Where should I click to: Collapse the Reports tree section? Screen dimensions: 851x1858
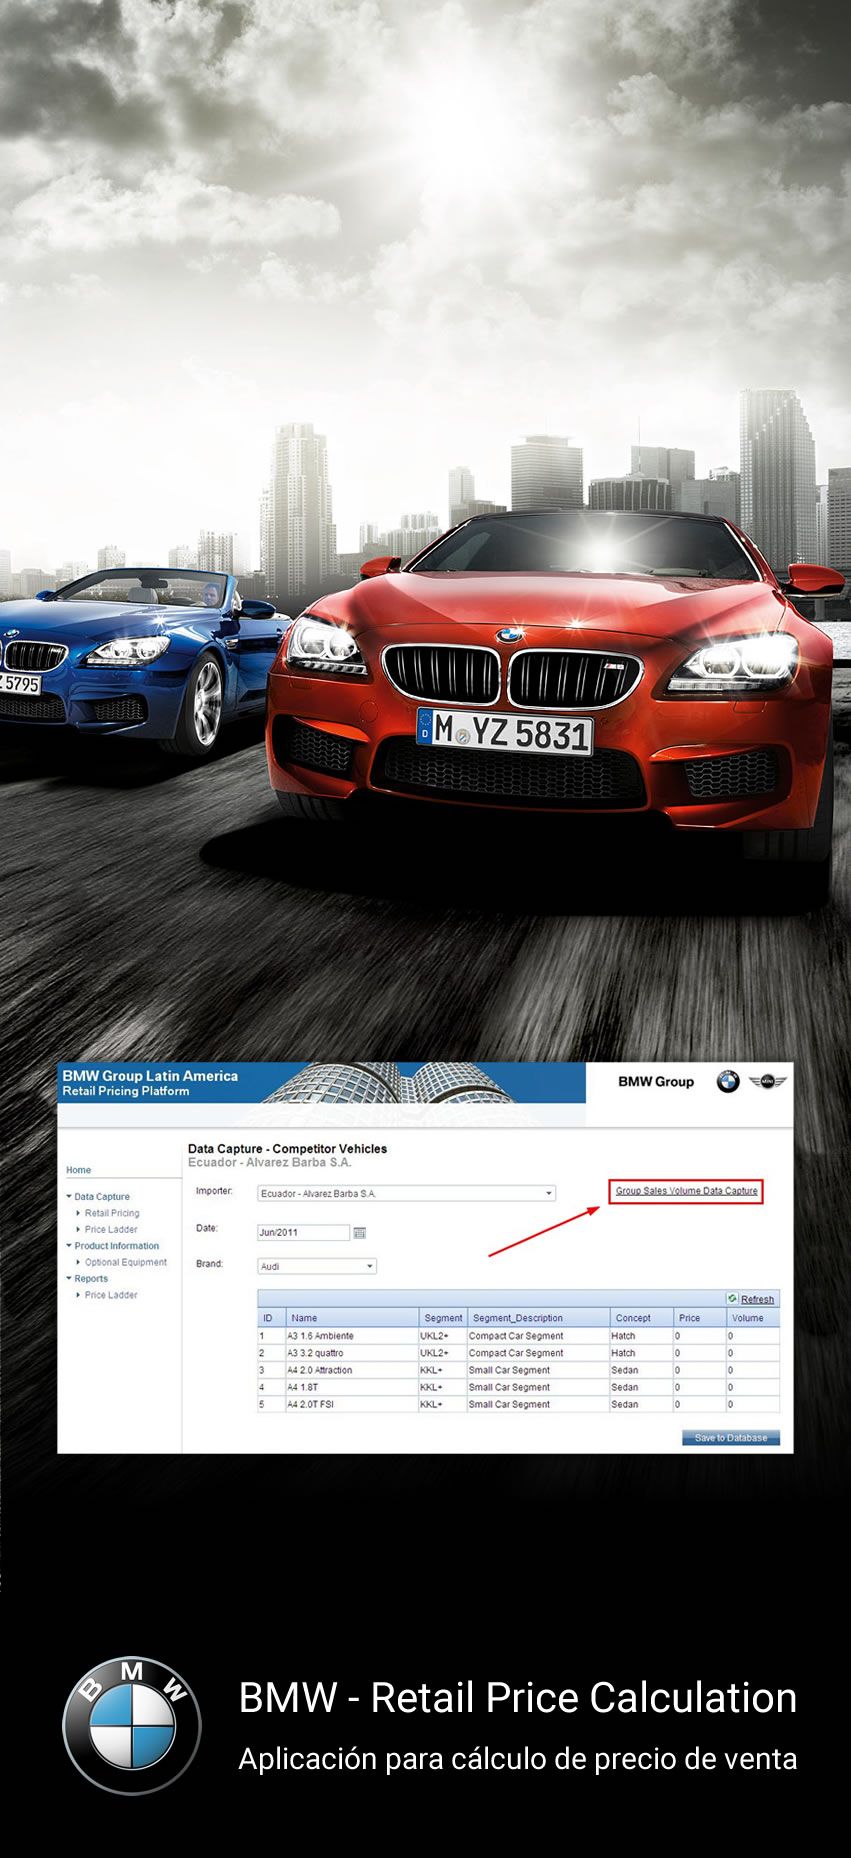(x=69, y=1278)
